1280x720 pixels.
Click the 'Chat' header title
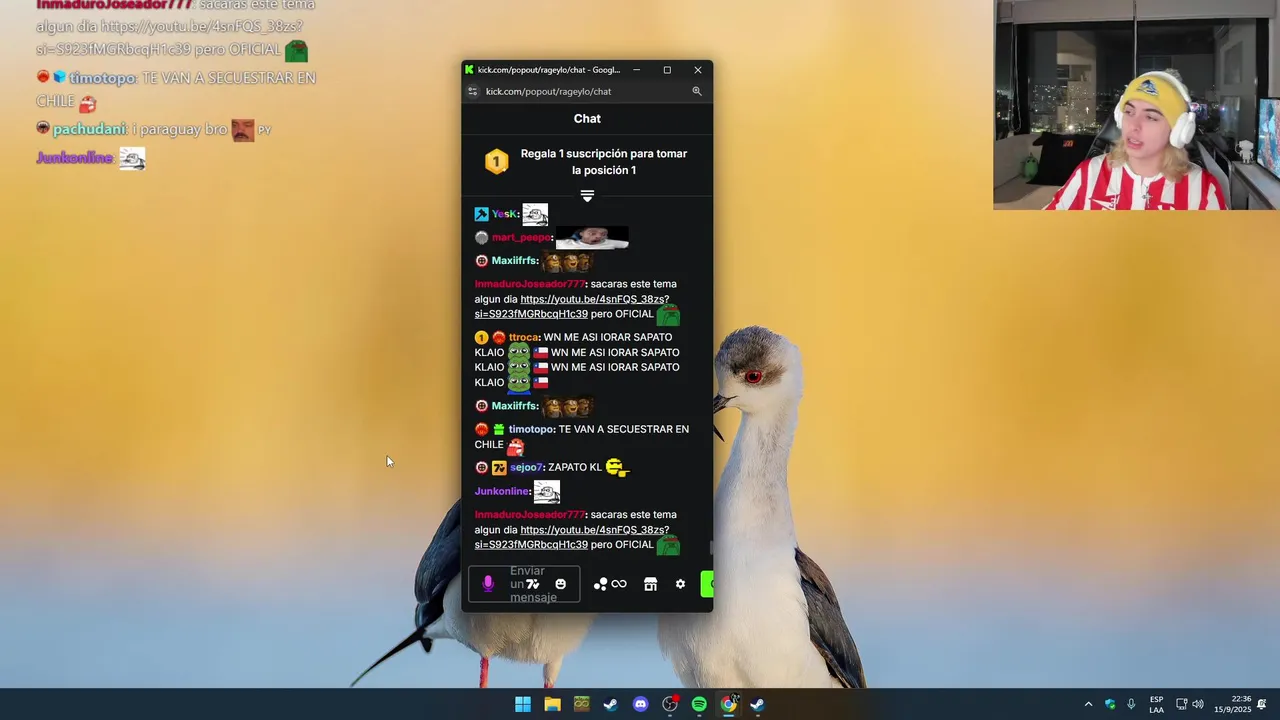coord(587,118)
